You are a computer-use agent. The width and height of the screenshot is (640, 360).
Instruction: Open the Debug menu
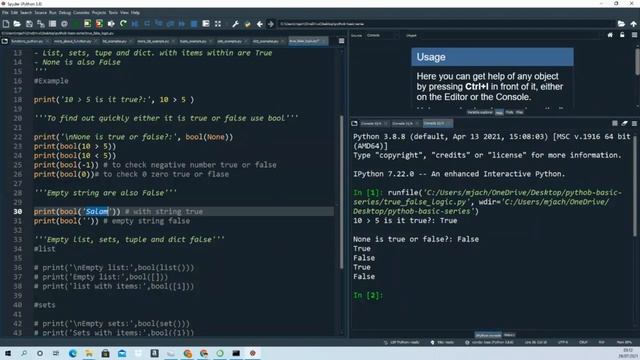(64, 13)
